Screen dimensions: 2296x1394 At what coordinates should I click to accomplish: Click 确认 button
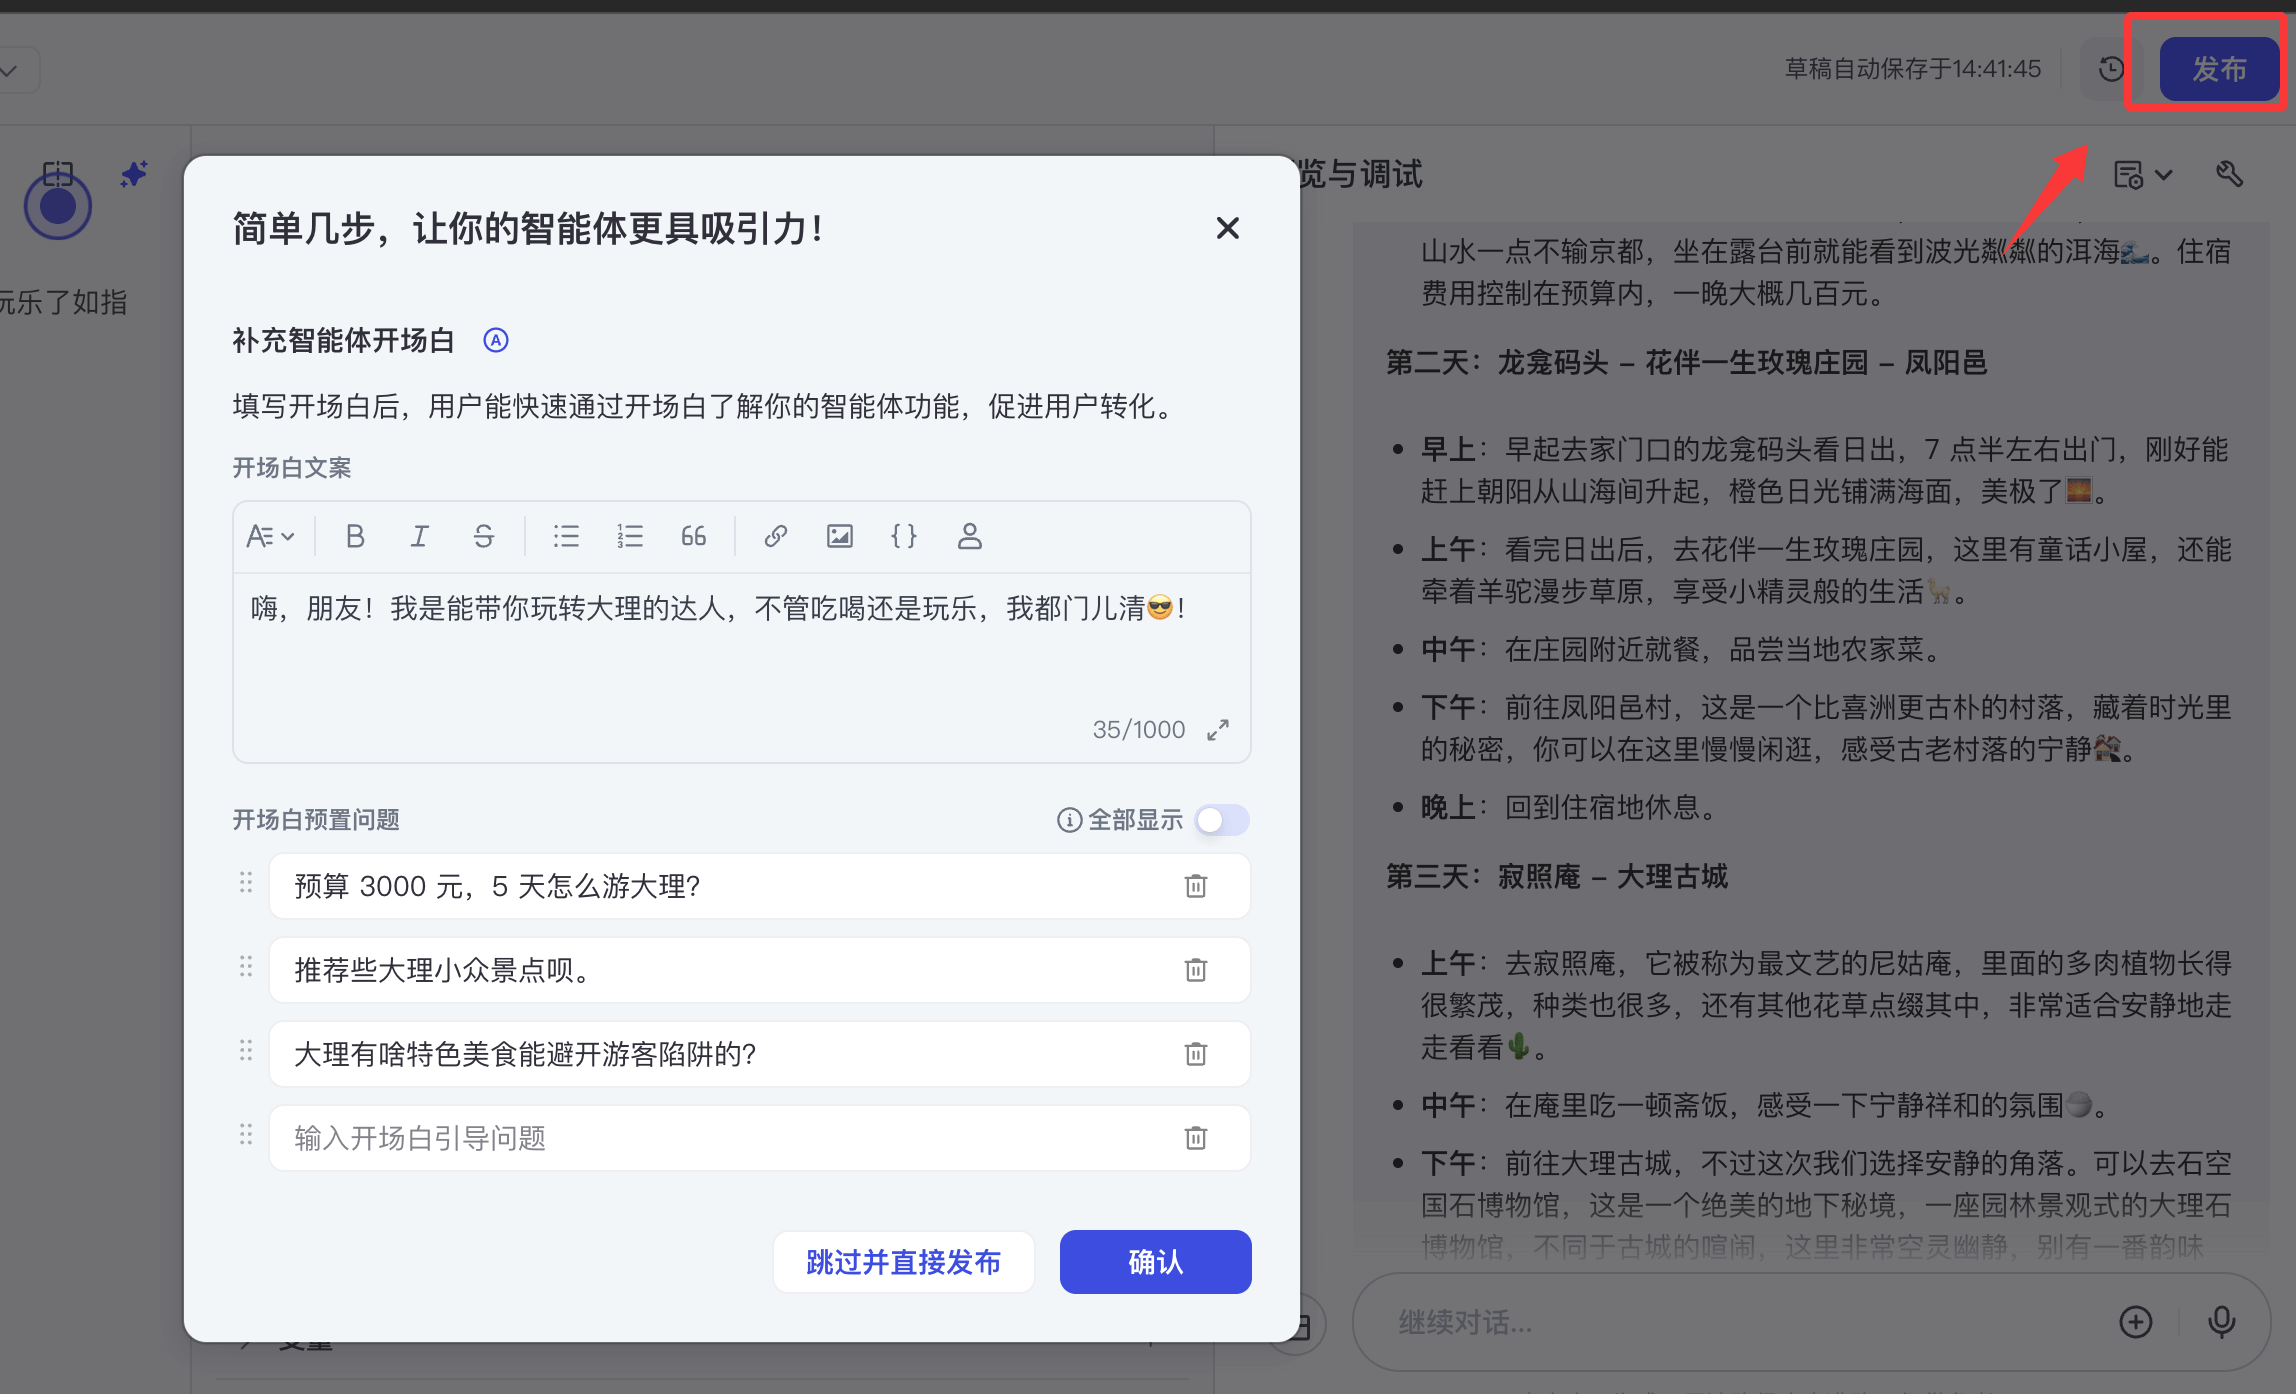pos(1155,1262)
